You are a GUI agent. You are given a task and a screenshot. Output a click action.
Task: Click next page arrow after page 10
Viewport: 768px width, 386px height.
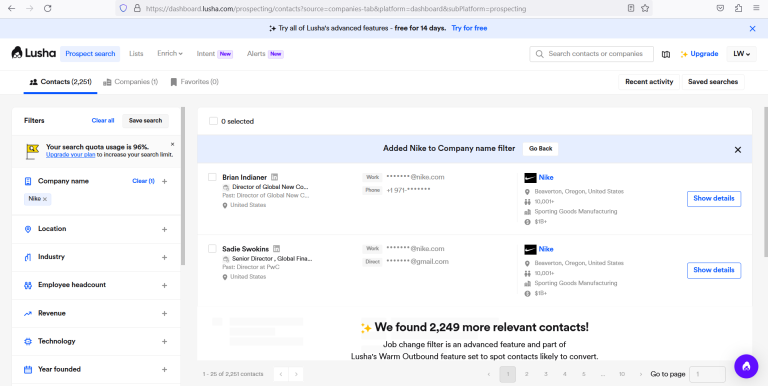(641, 374)
